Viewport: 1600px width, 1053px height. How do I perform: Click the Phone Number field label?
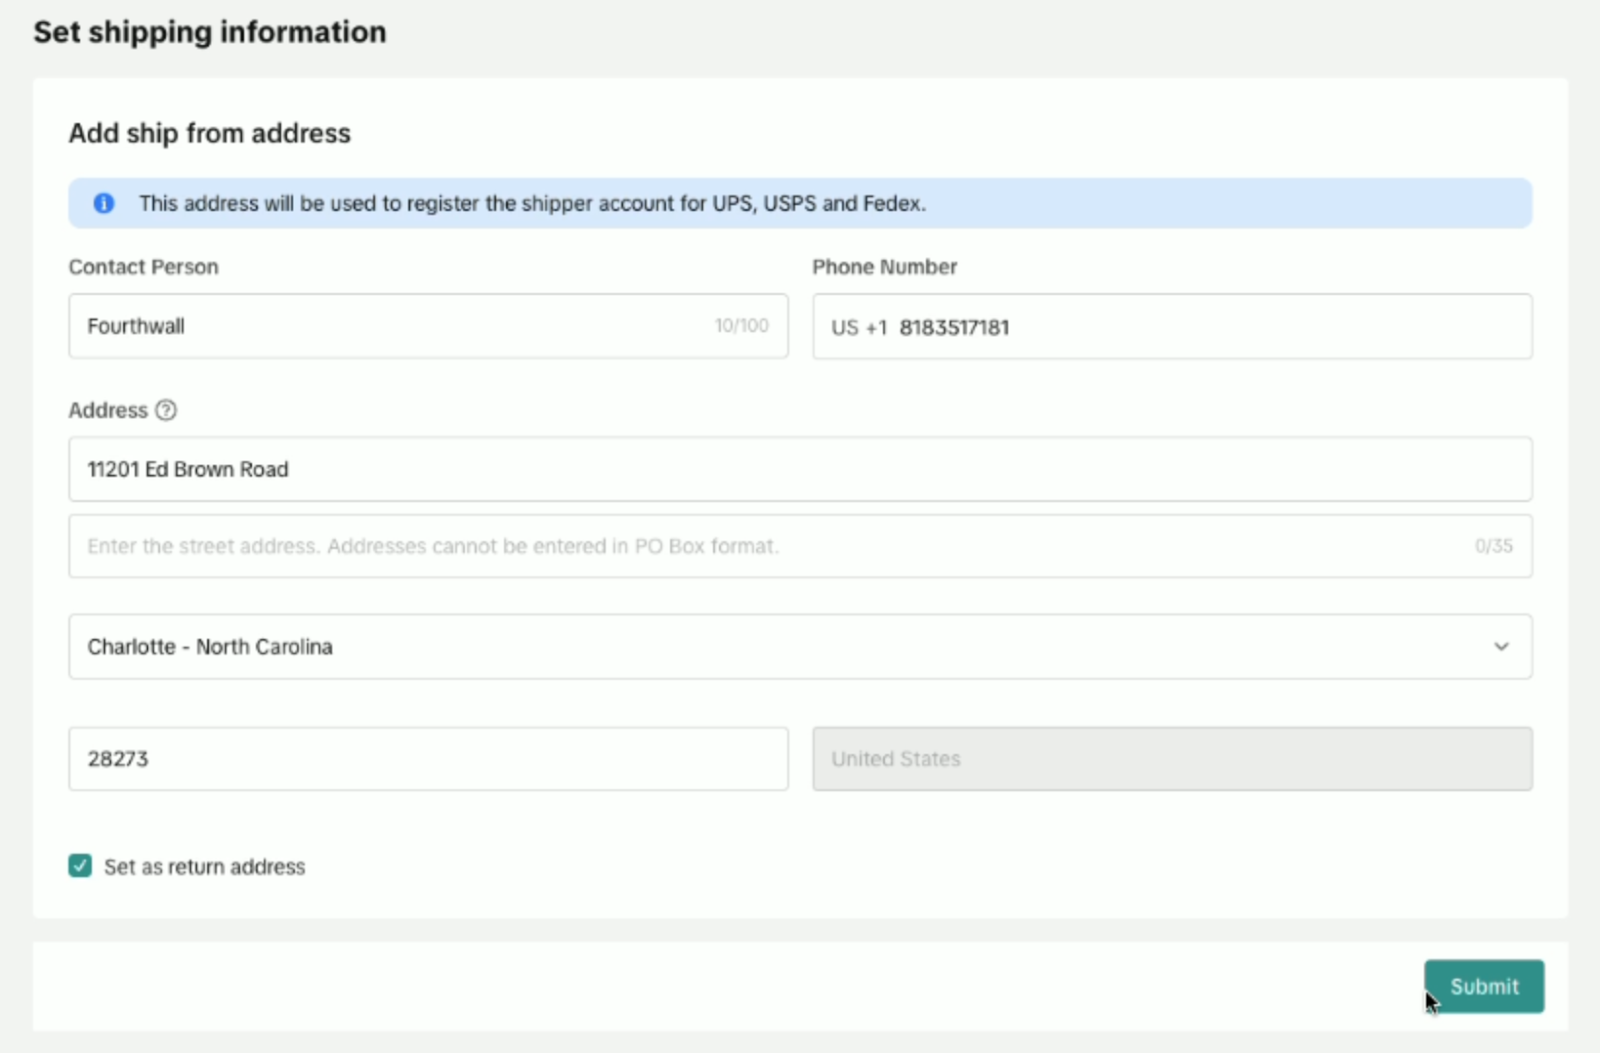[x=884, y=267]
